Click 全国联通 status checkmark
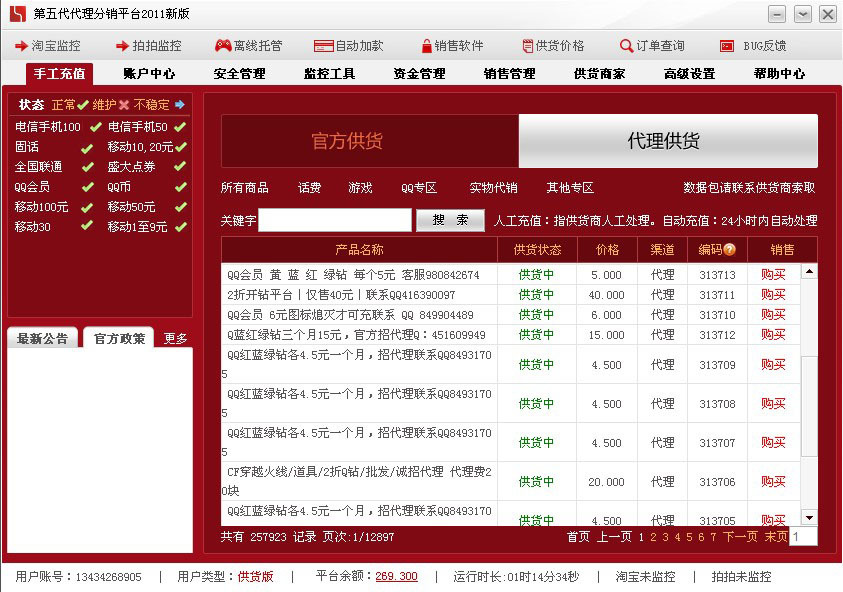843x592 pixels. pyautogui.click(x=87, y=167)
